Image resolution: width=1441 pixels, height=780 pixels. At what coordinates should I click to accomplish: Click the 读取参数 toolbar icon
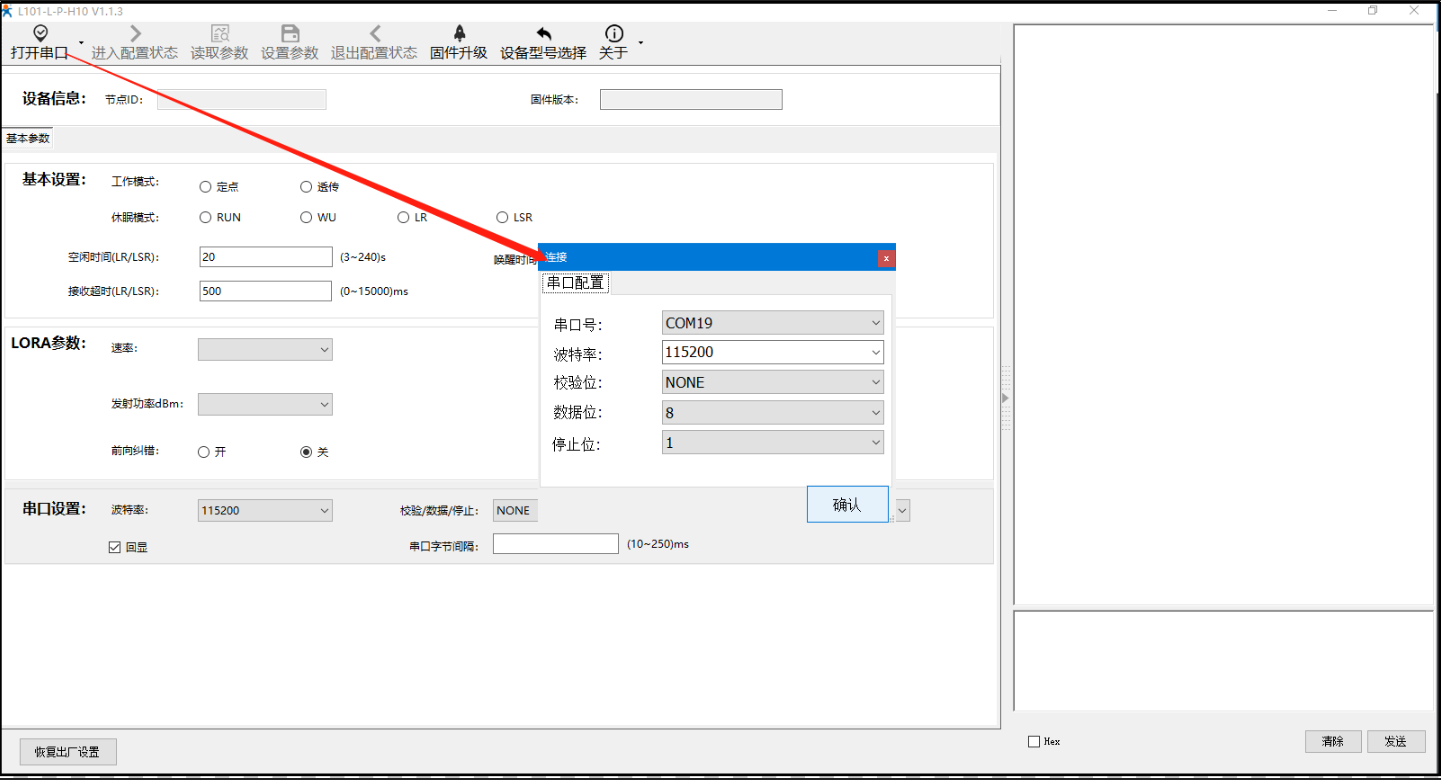220,34
